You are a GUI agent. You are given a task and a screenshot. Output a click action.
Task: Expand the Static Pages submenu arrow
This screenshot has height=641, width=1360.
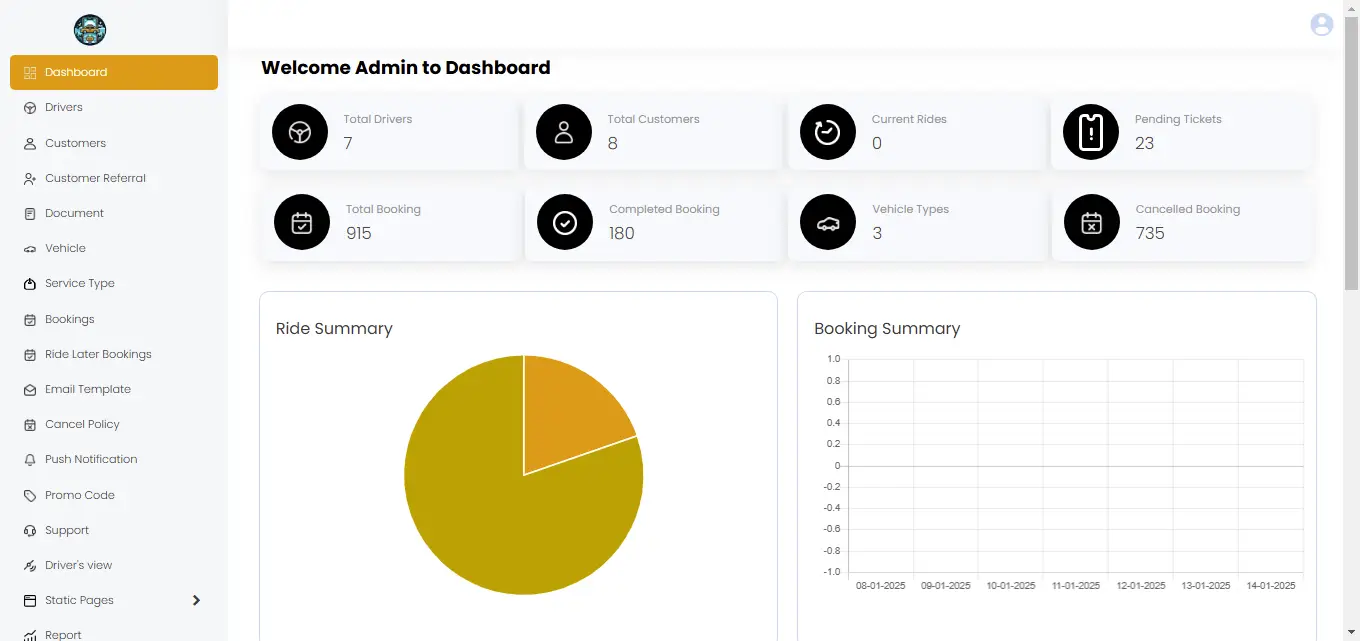(196, 600)
